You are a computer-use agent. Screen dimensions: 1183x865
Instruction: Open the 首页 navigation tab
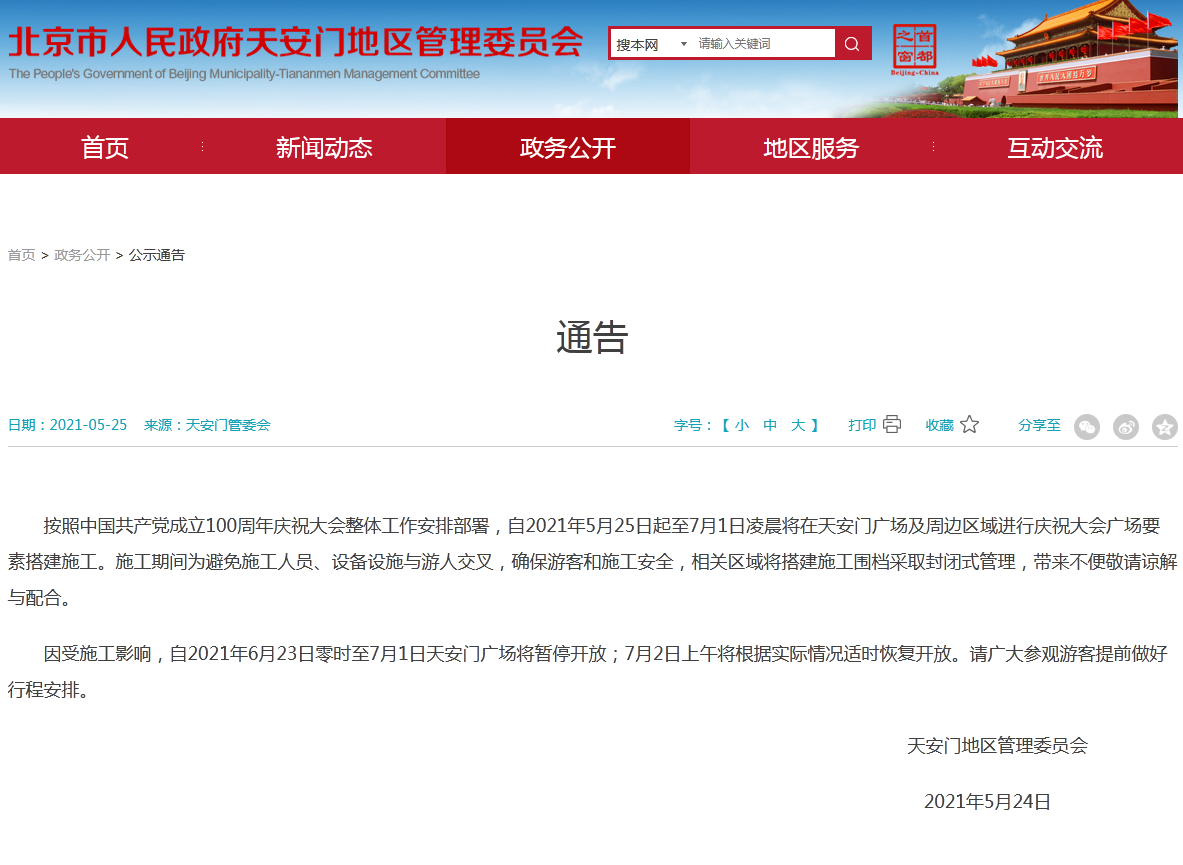[x=104, y=146]
